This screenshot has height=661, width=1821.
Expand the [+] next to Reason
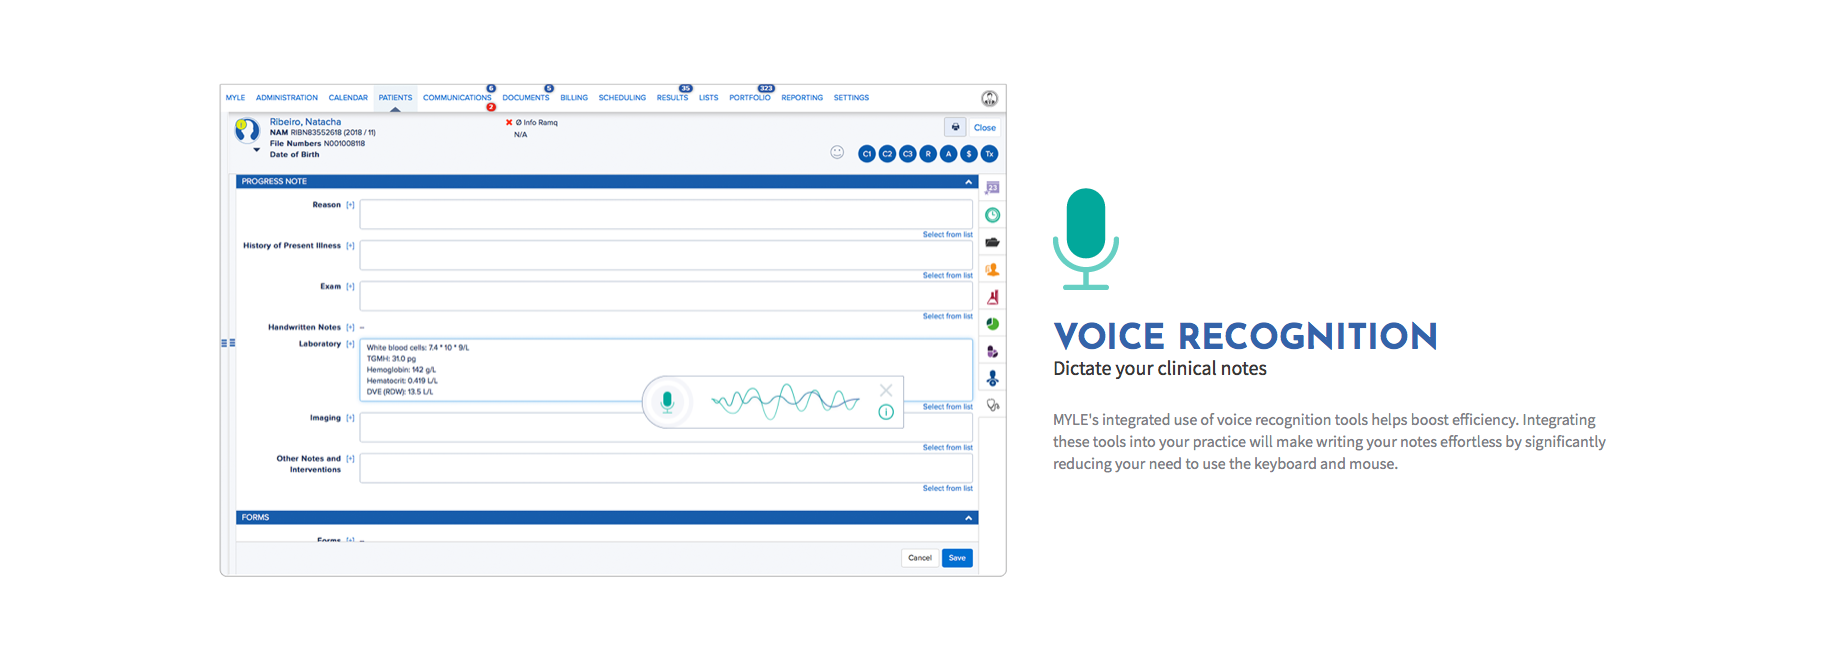[x=350, y=205]
